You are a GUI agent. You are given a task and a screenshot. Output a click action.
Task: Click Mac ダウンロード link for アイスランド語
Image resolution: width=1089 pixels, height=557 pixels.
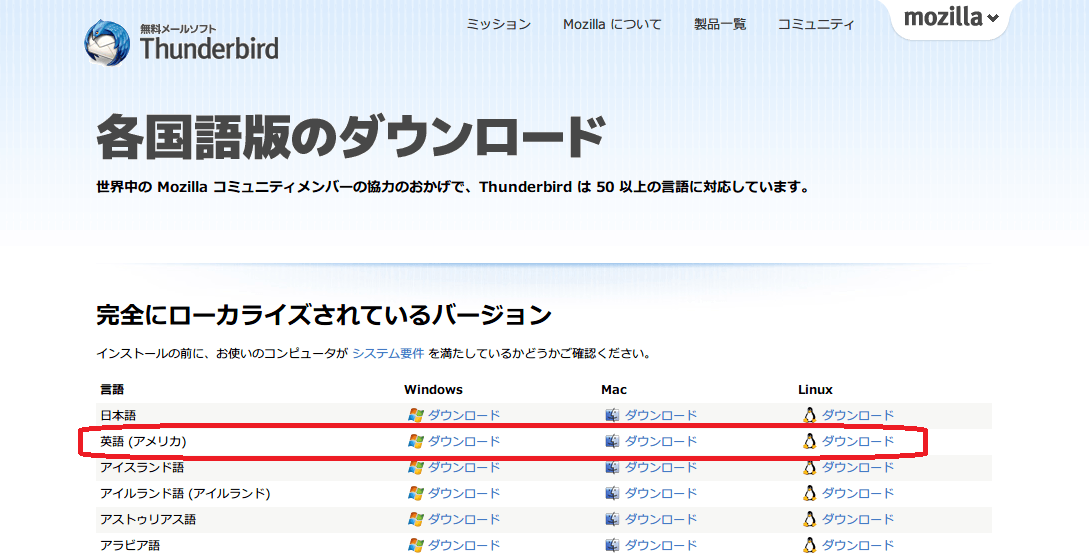(x=661, y=467)
